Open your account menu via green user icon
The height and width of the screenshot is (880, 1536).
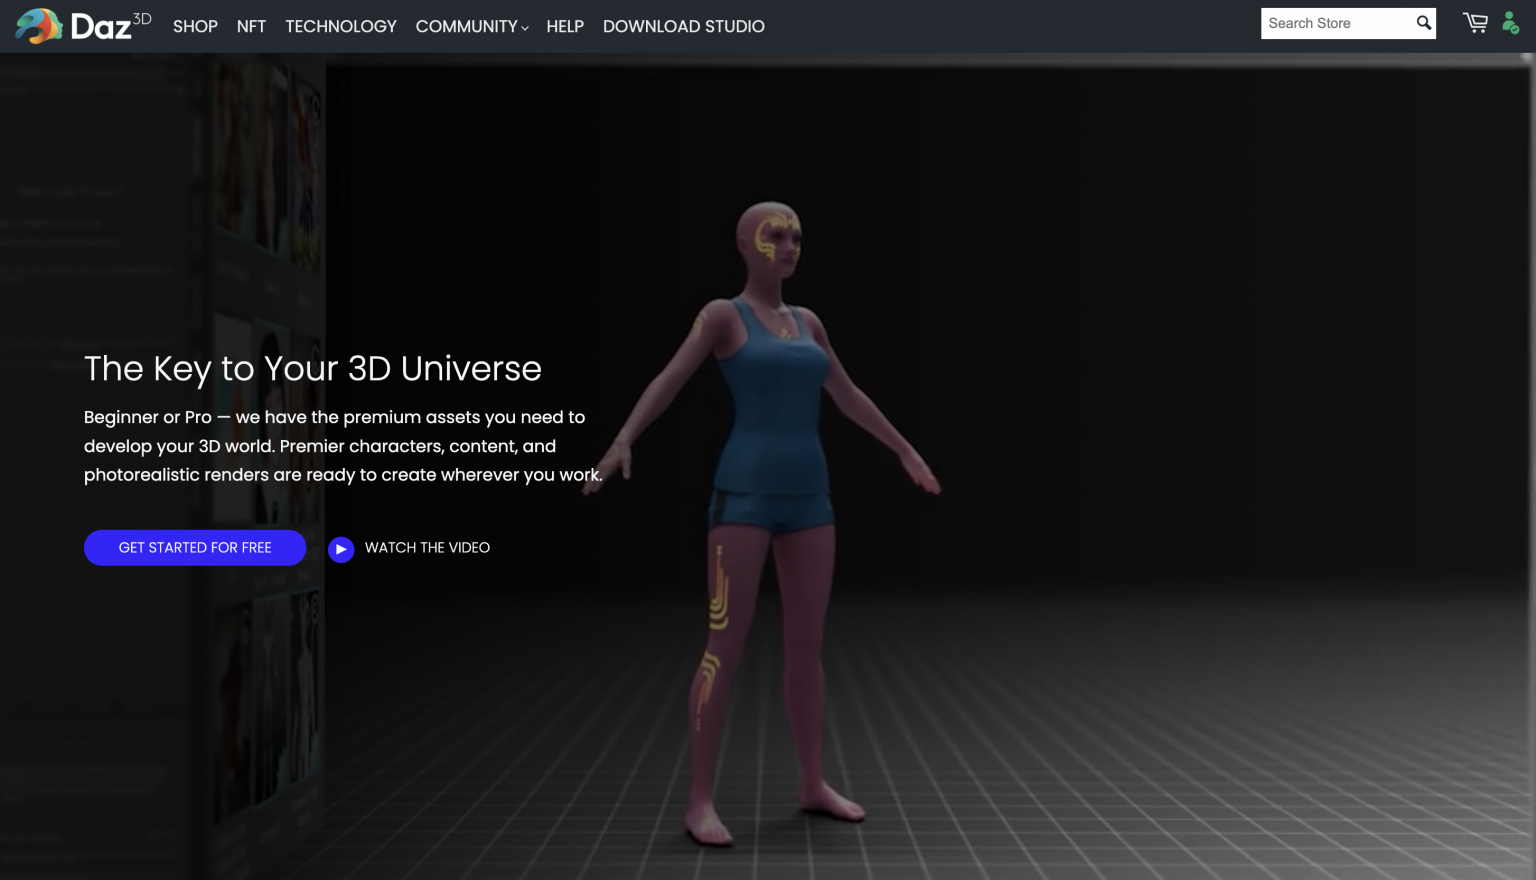click(x=1509, y=22)
